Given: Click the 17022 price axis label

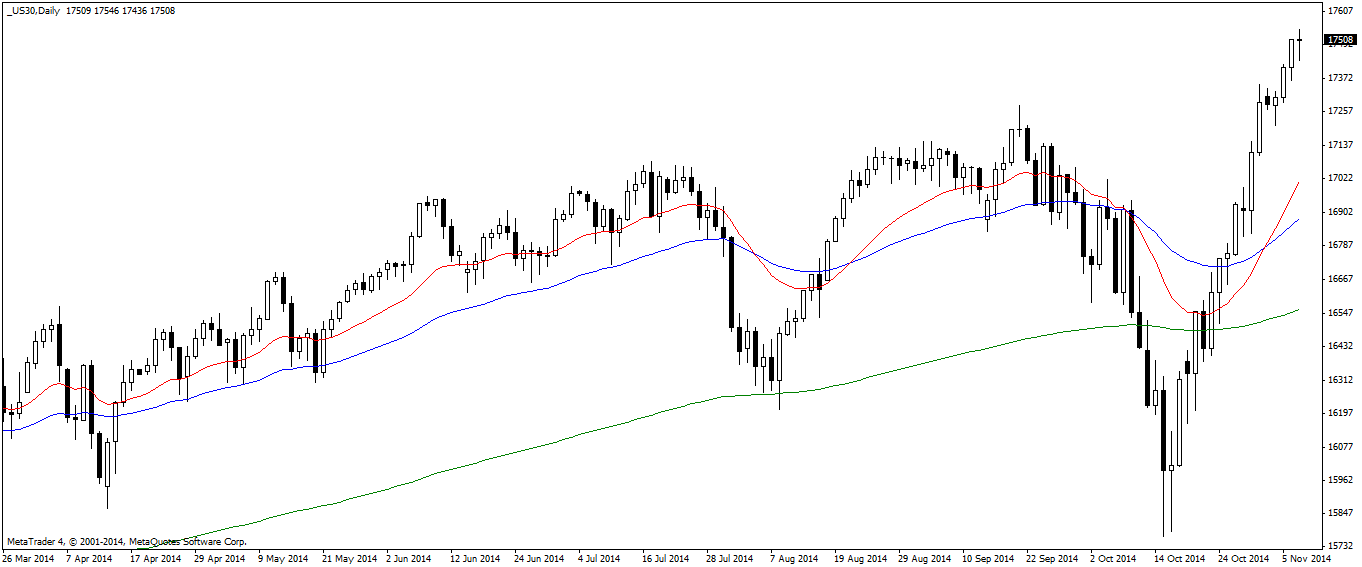Looking at the screenshot, I should tap(1340, 178).
